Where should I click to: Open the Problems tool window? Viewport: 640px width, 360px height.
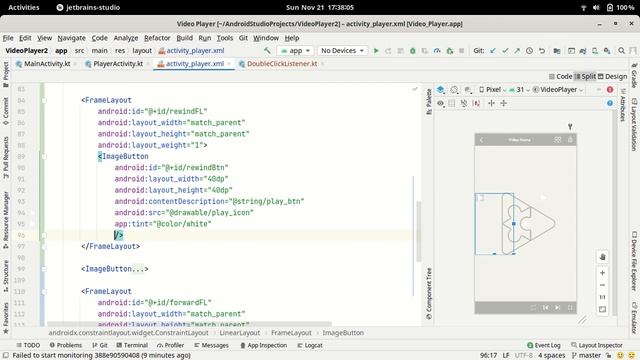coord(66,345)
